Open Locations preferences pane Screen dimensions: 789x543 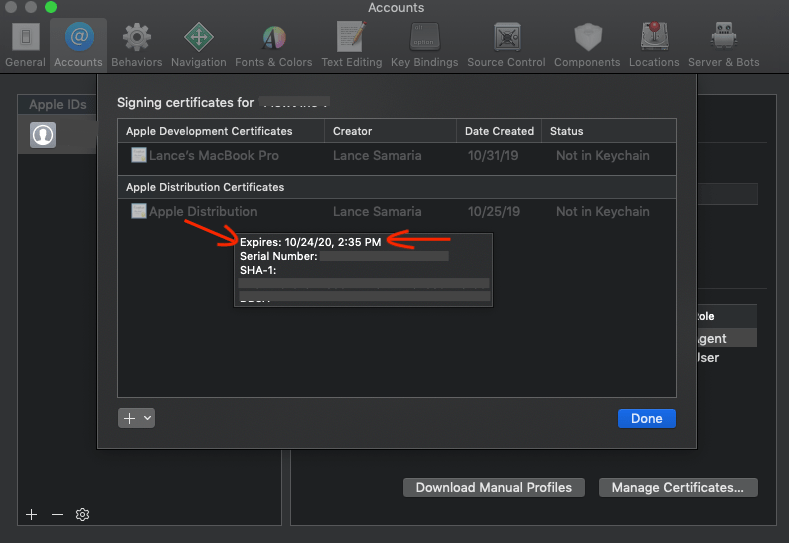[x=654, y=44]
